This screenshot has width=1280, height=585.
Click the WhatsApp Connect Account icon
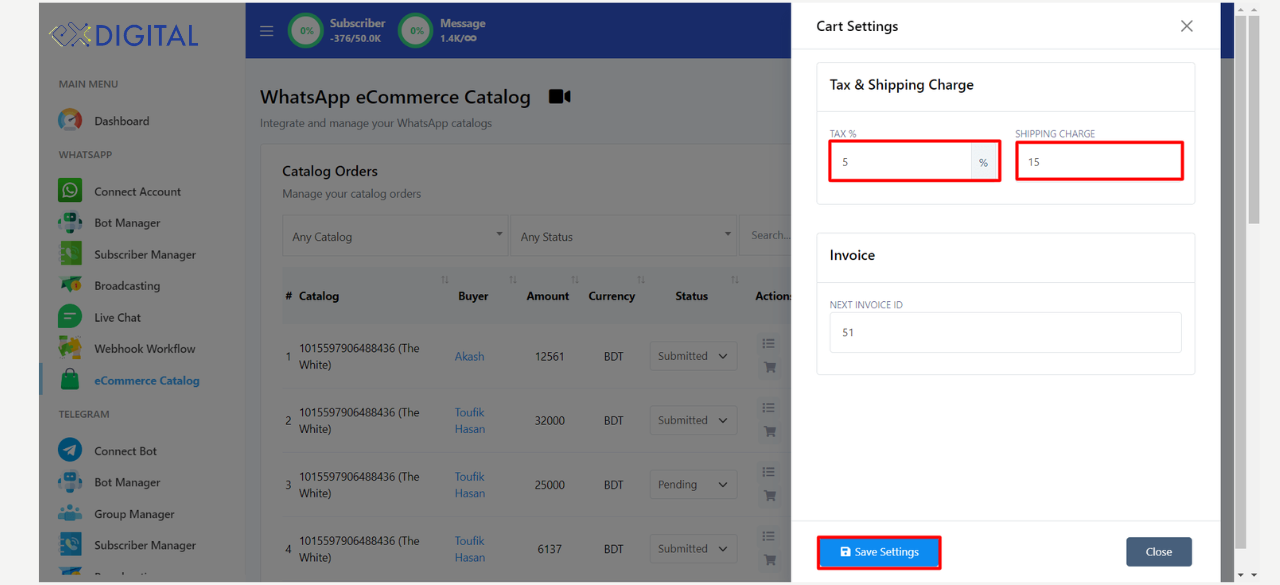(70, 191)
